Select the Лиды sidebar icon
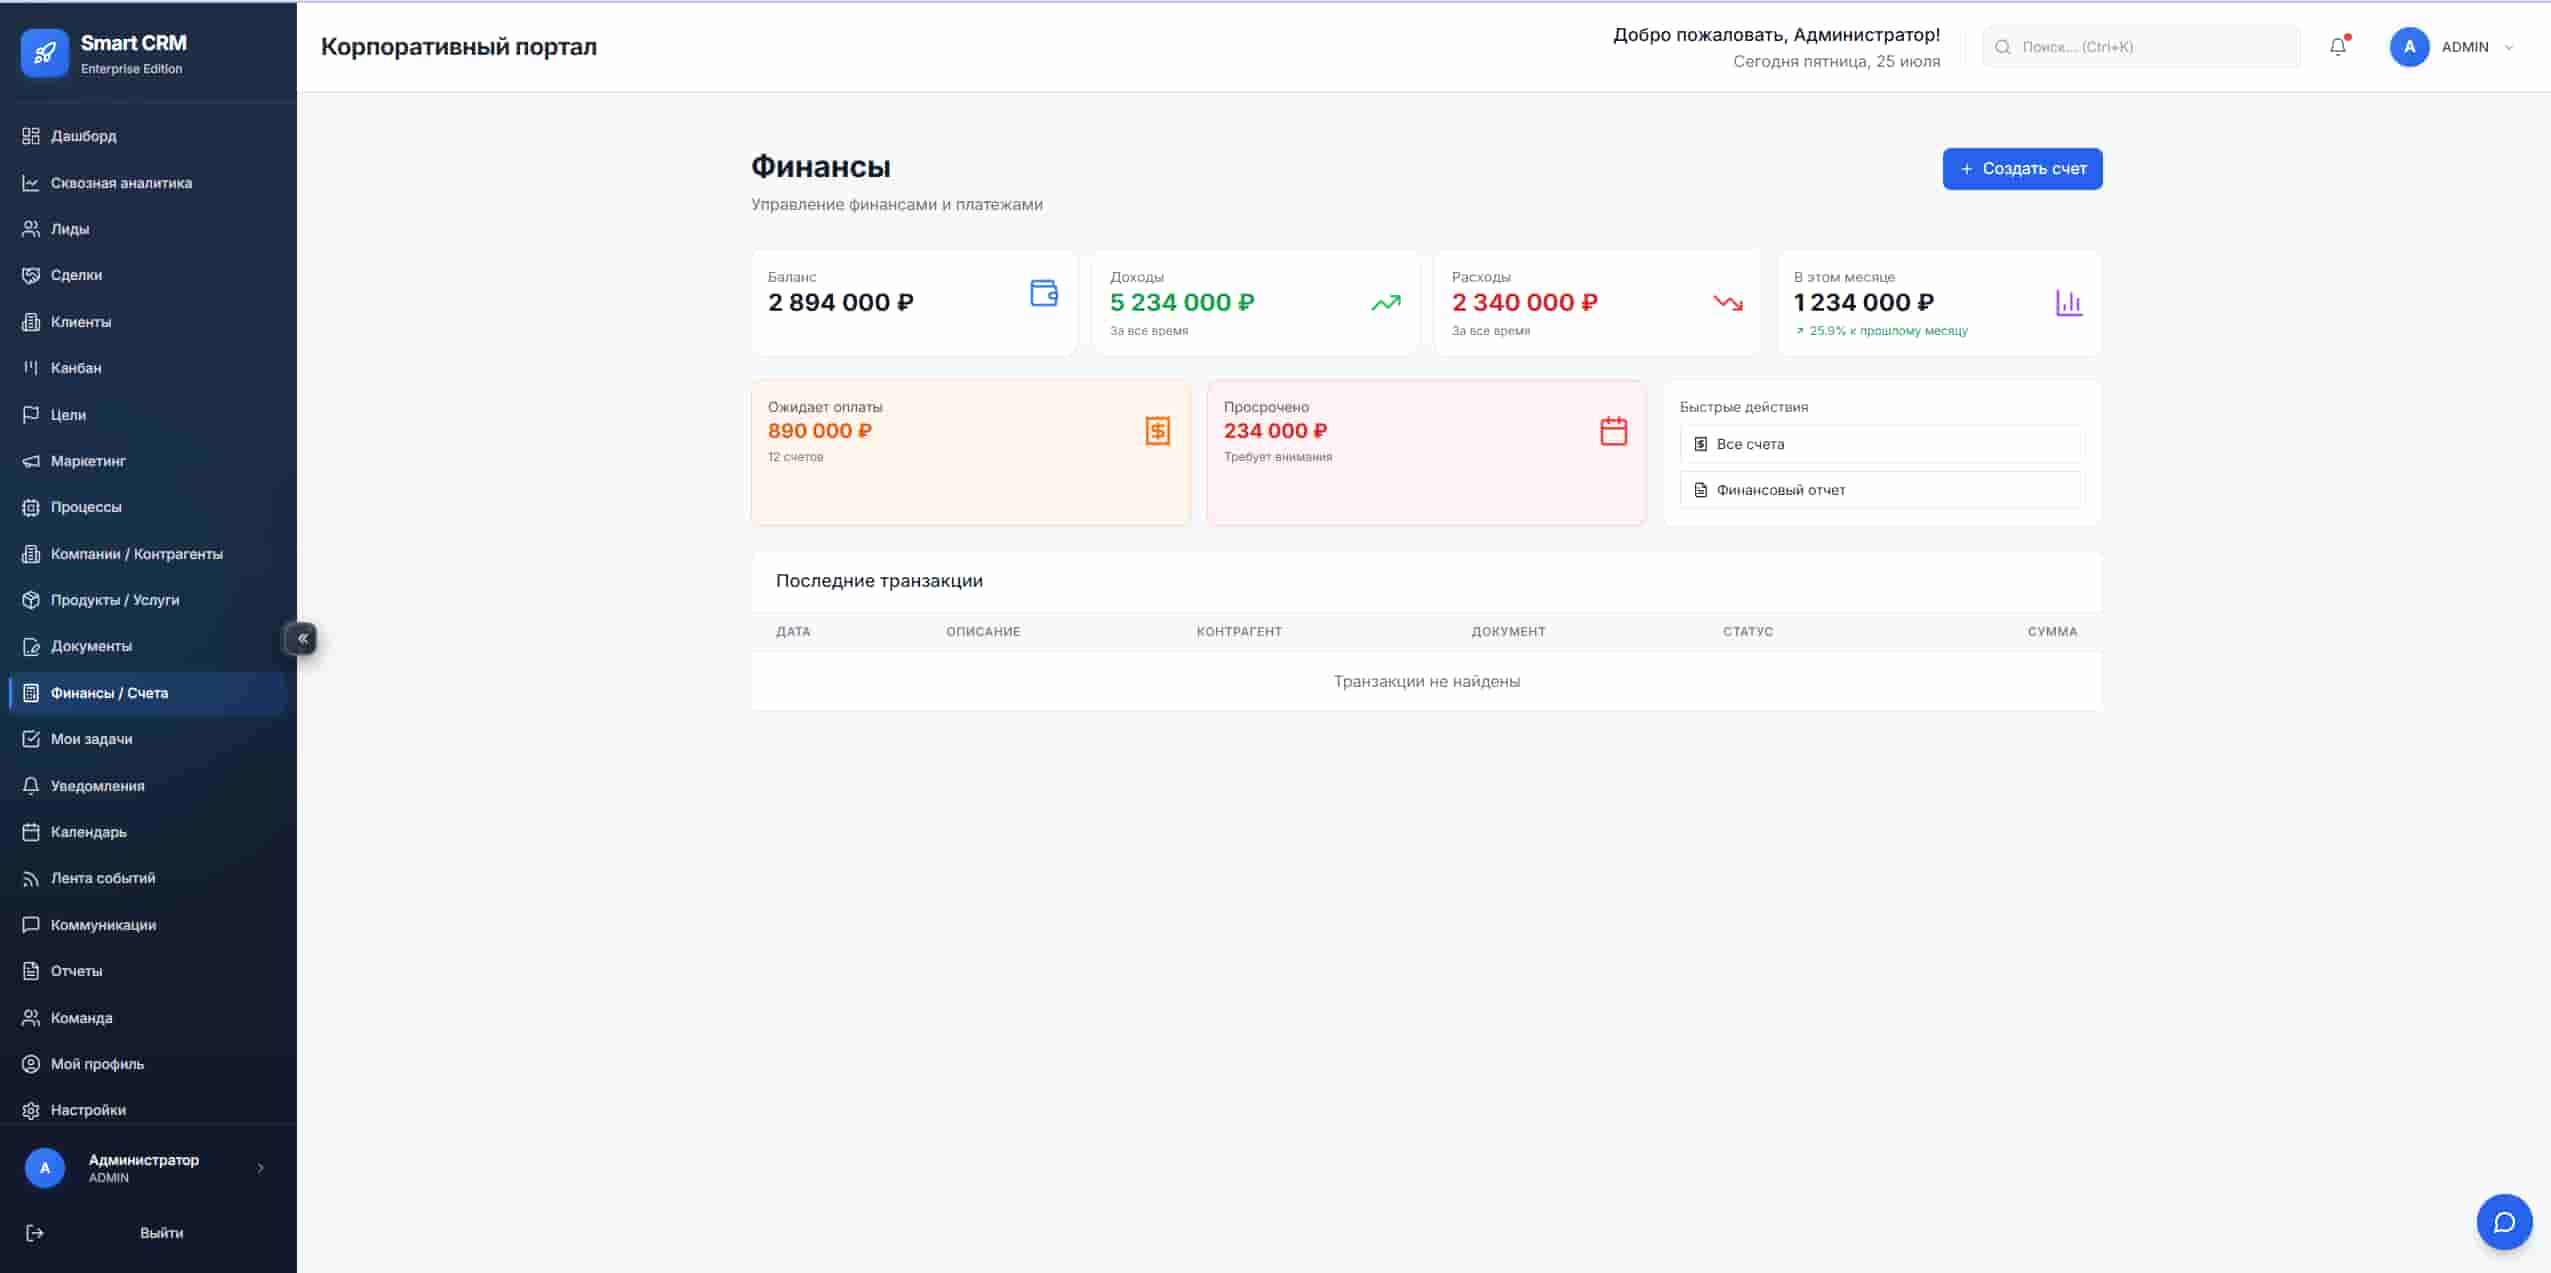The height and width of the screenshot is (1273, 2551). click(31, 228)
